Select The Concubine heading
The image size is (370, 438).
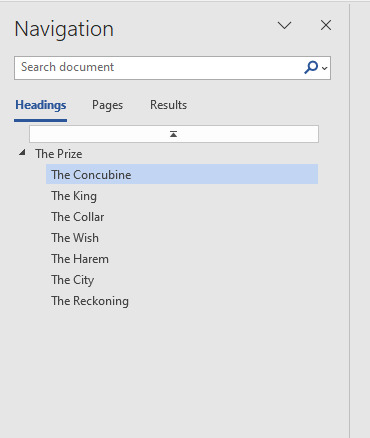pyautogui.click(x=182, y=175)
